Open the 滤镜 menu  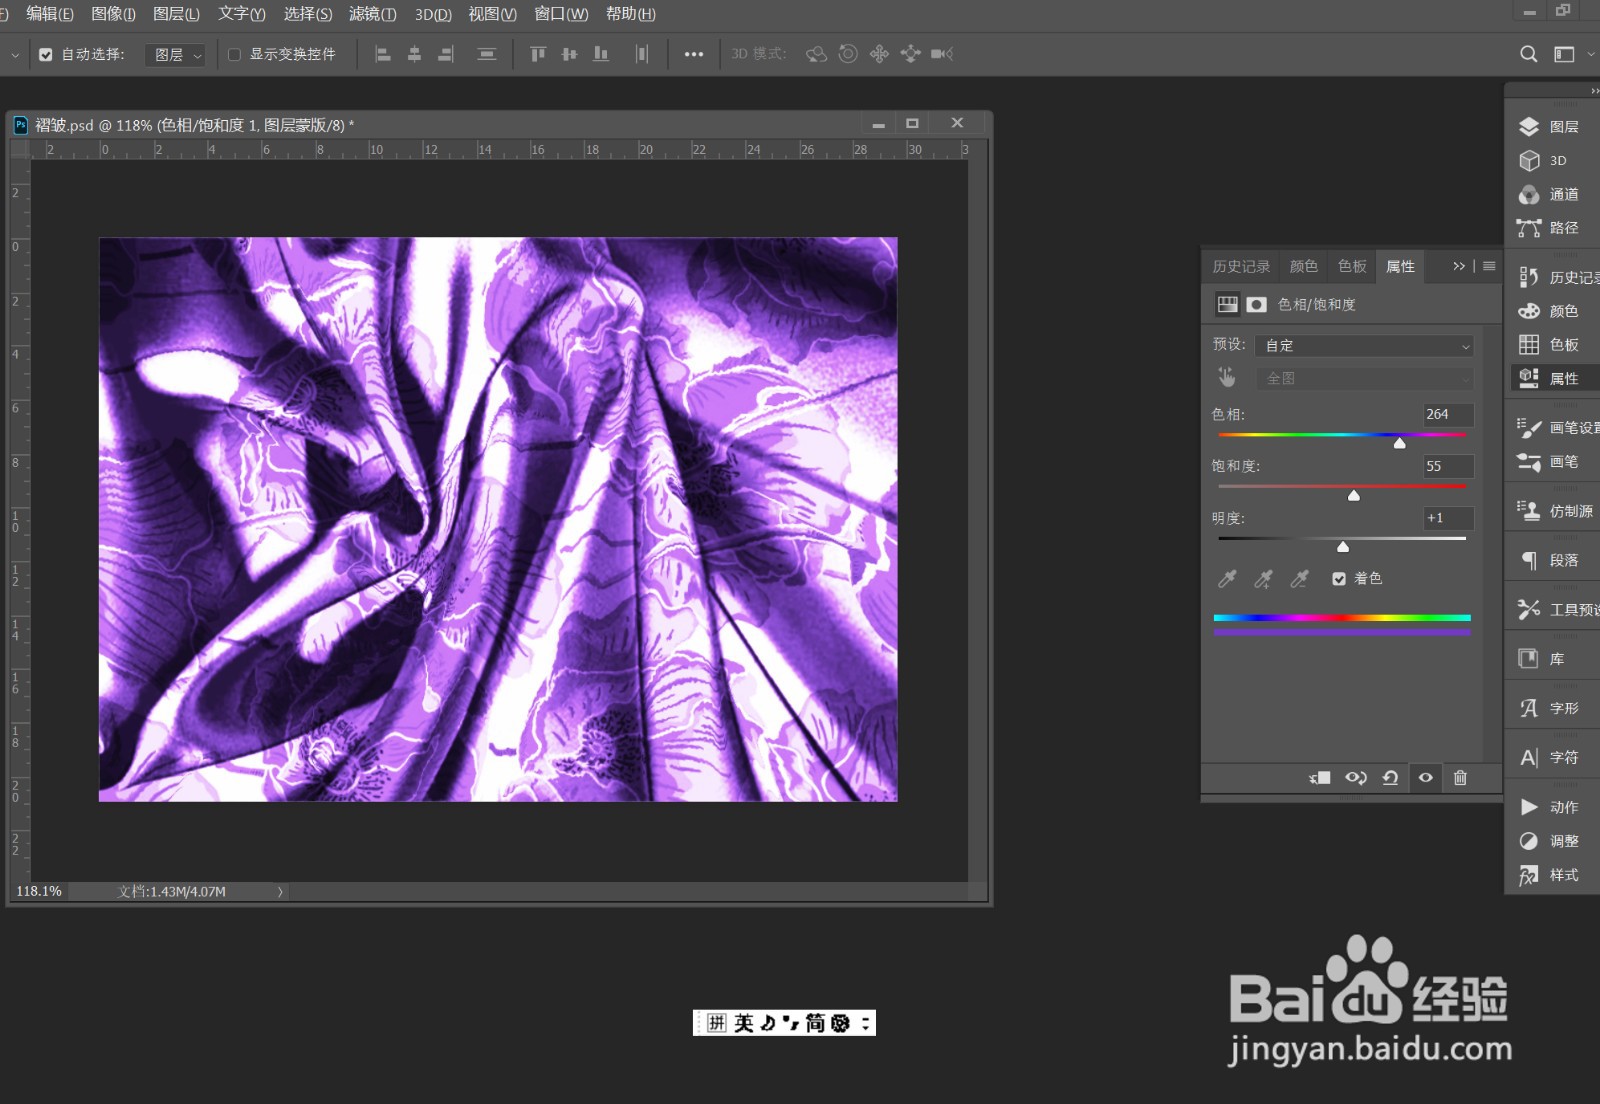pyautogui.click(x=372, y=14)
